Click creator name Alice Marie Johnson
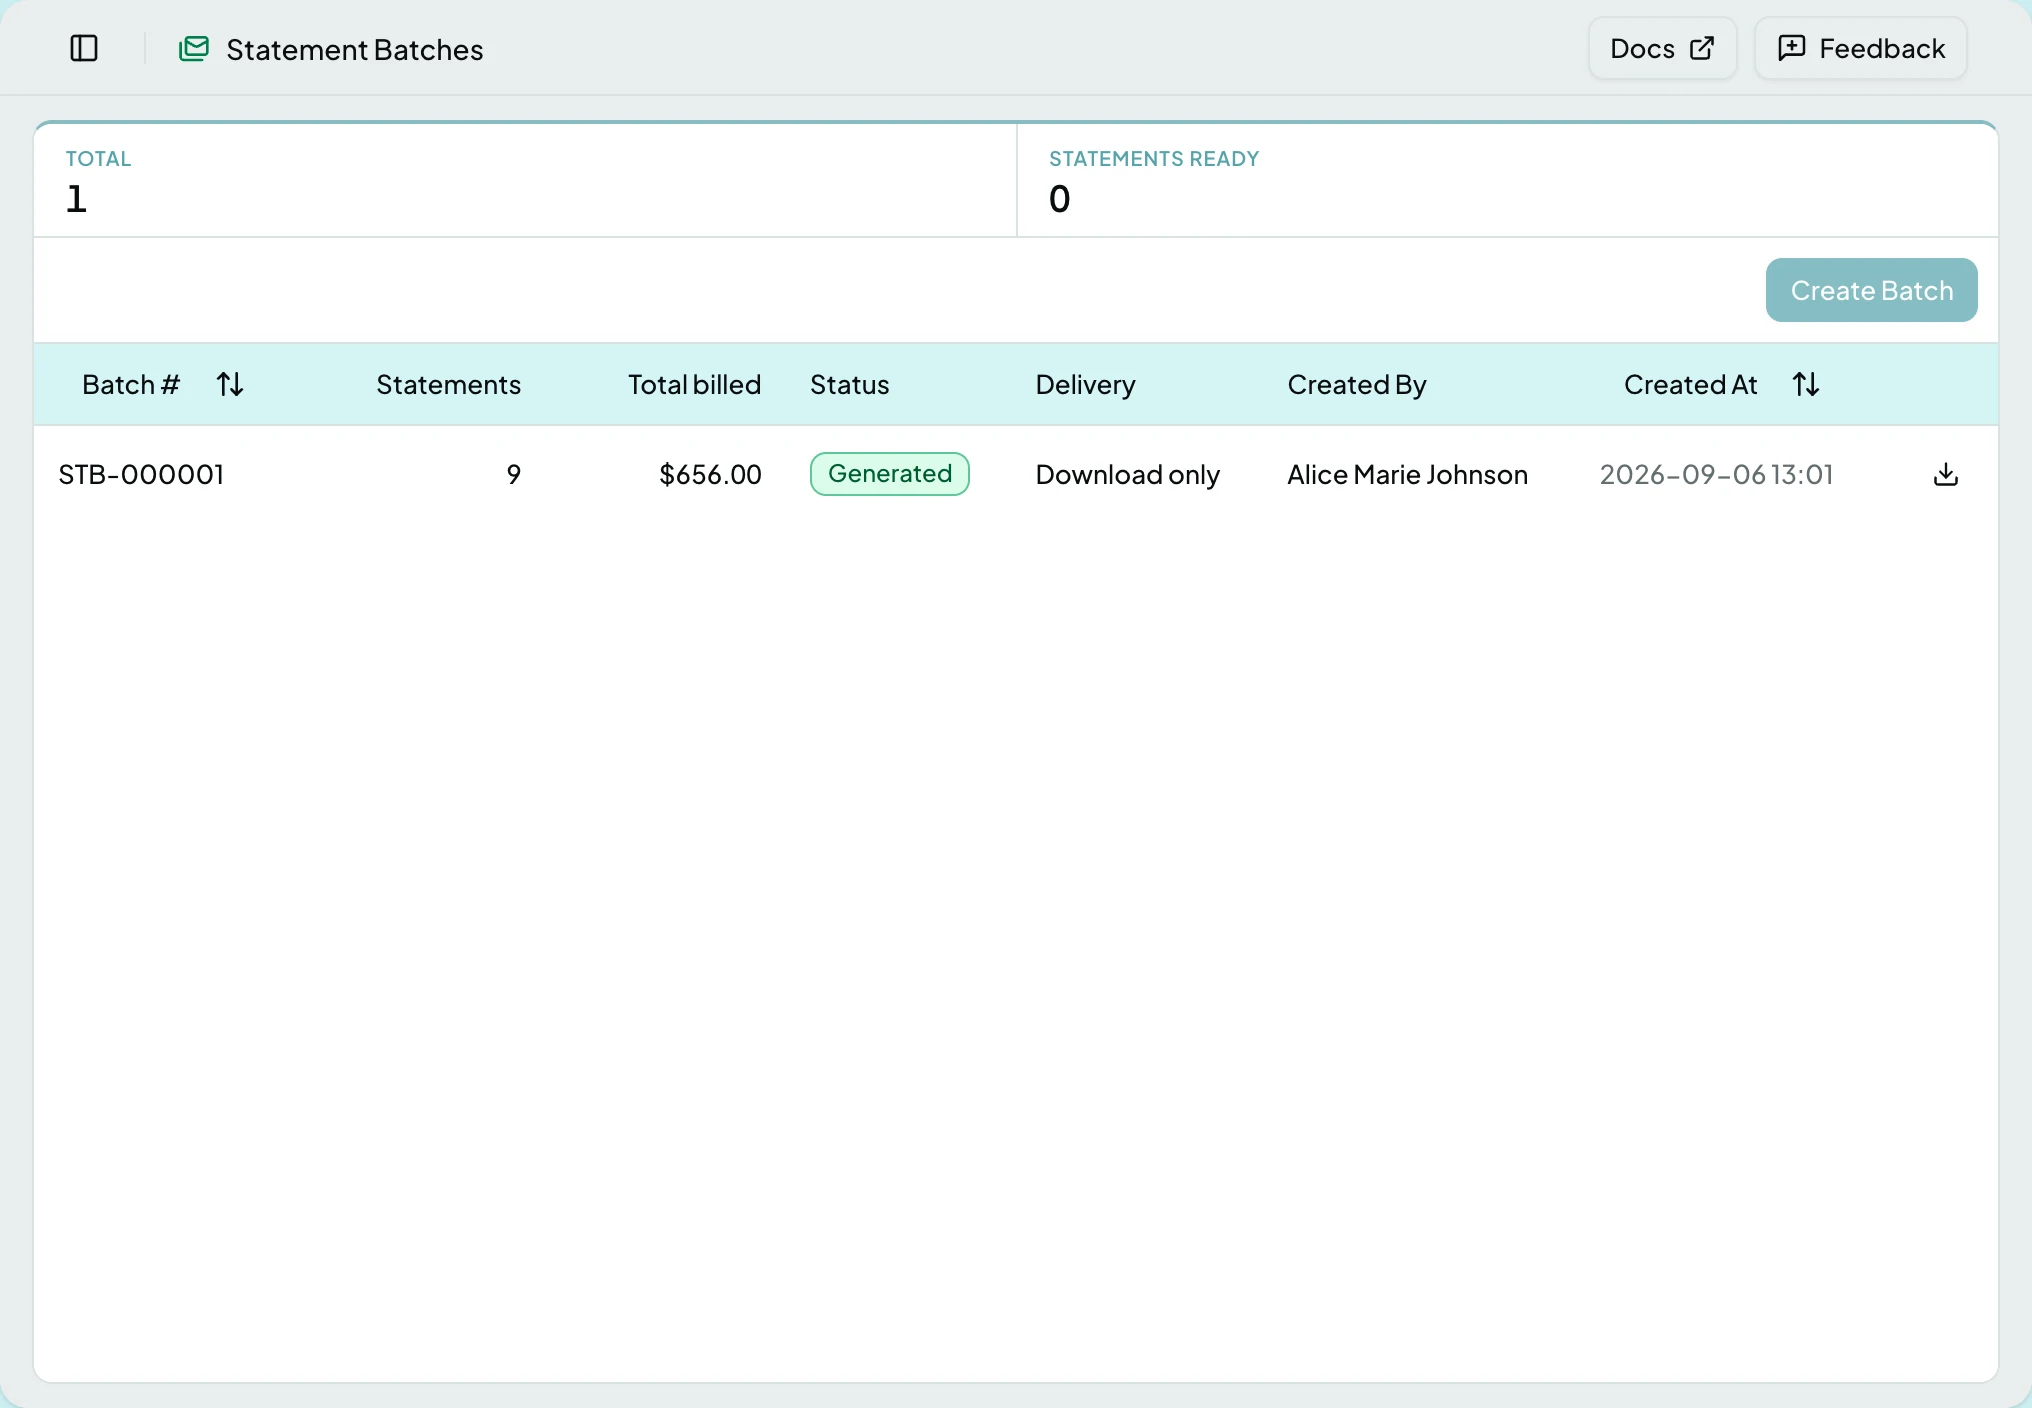The image size is (2032, 1408). coord(1408,474)
